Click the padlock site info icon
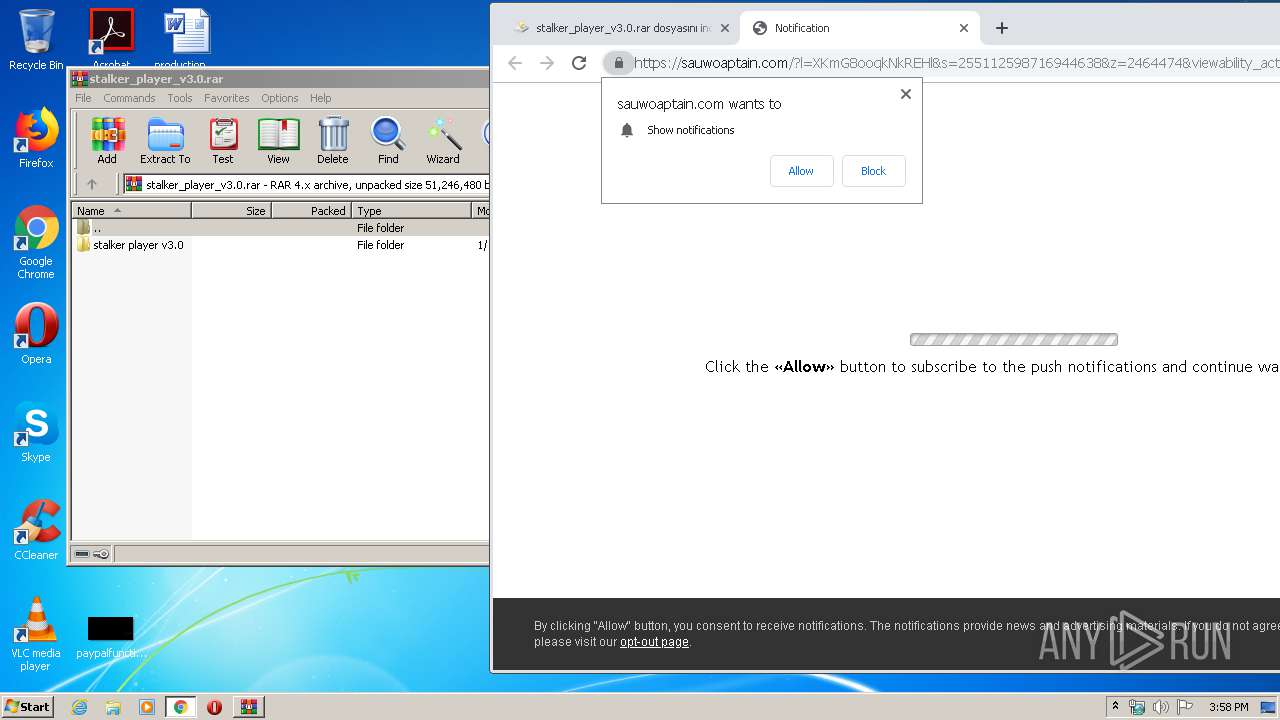Screen dimensions: 1280x720 coord(618,63)
